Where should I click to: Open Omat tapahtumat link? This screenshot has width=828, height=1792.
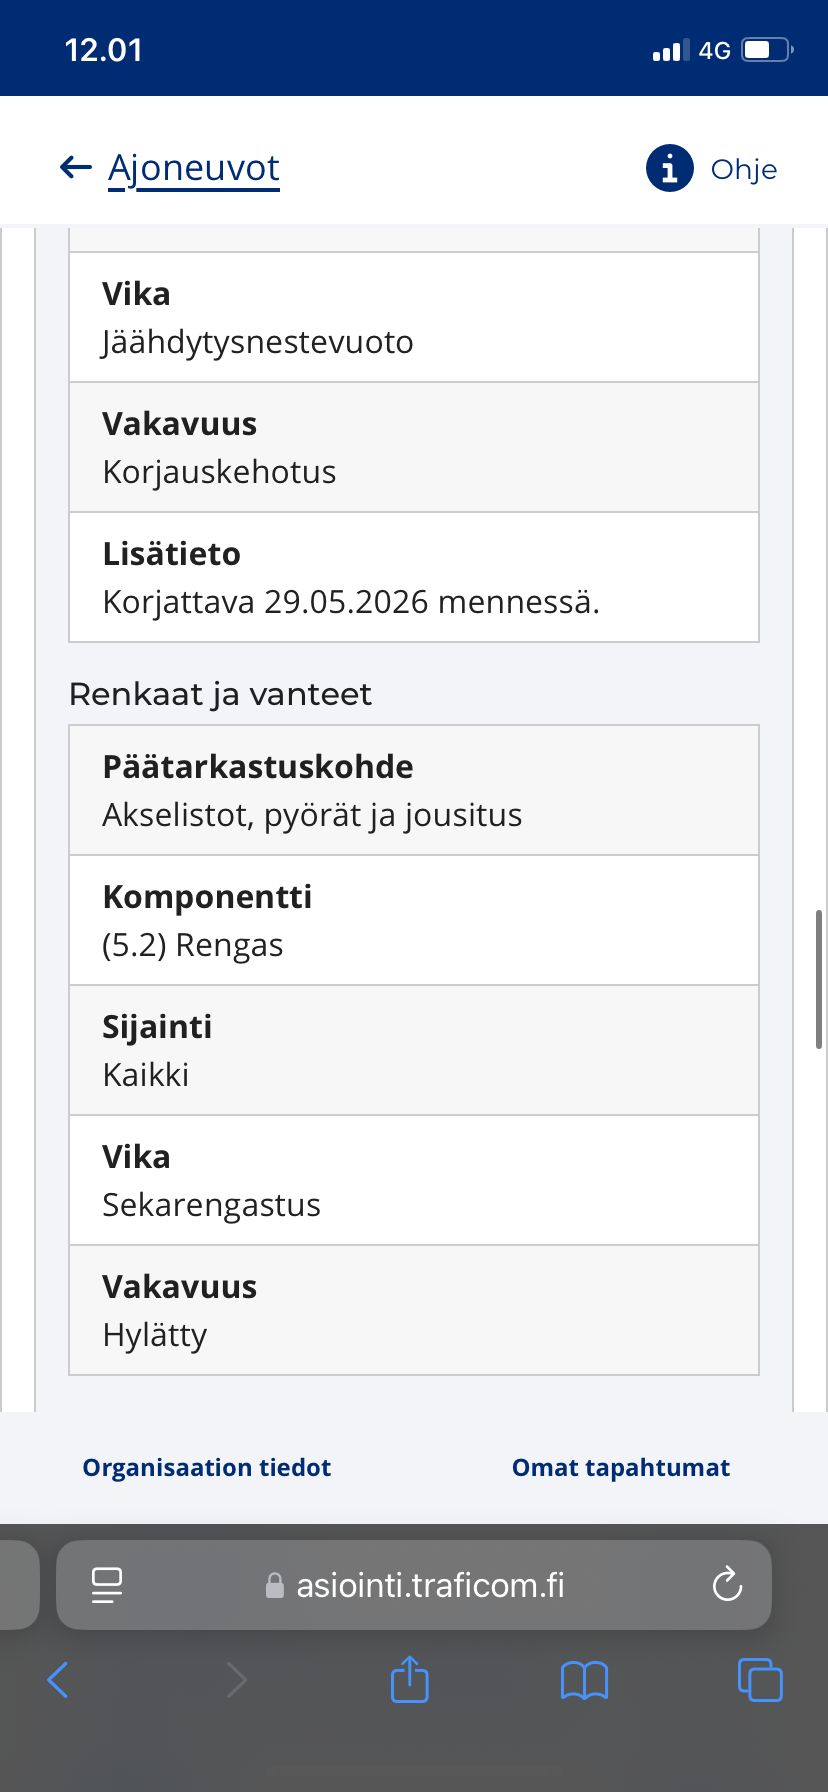(x=621, y=1467)
